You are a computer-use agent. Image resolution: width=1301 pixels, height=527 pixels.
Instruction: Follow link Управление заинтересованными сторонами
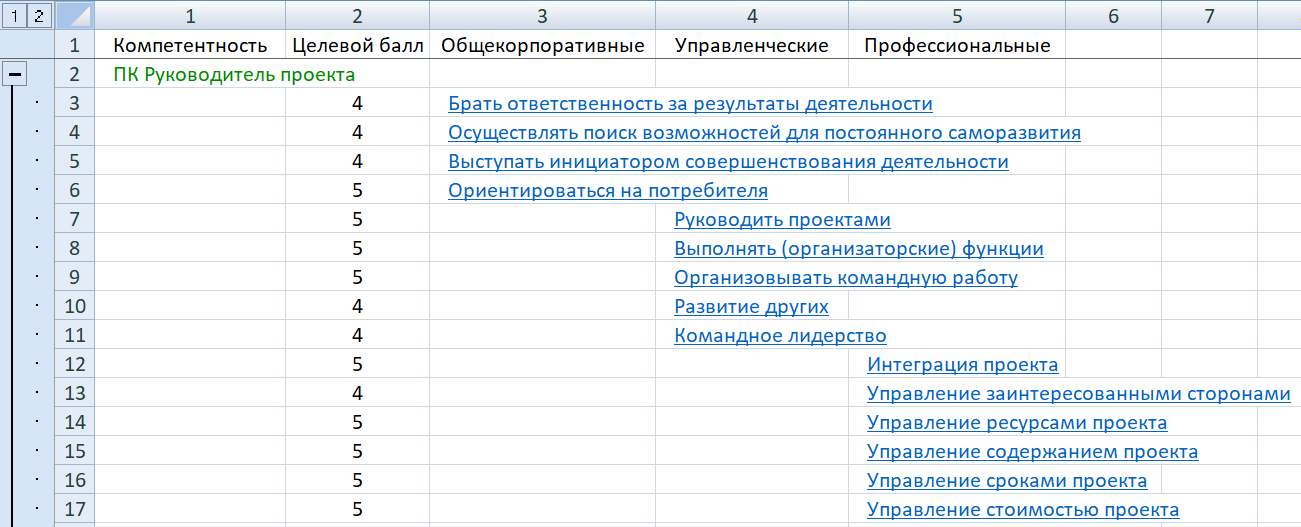pos(1078,394)
